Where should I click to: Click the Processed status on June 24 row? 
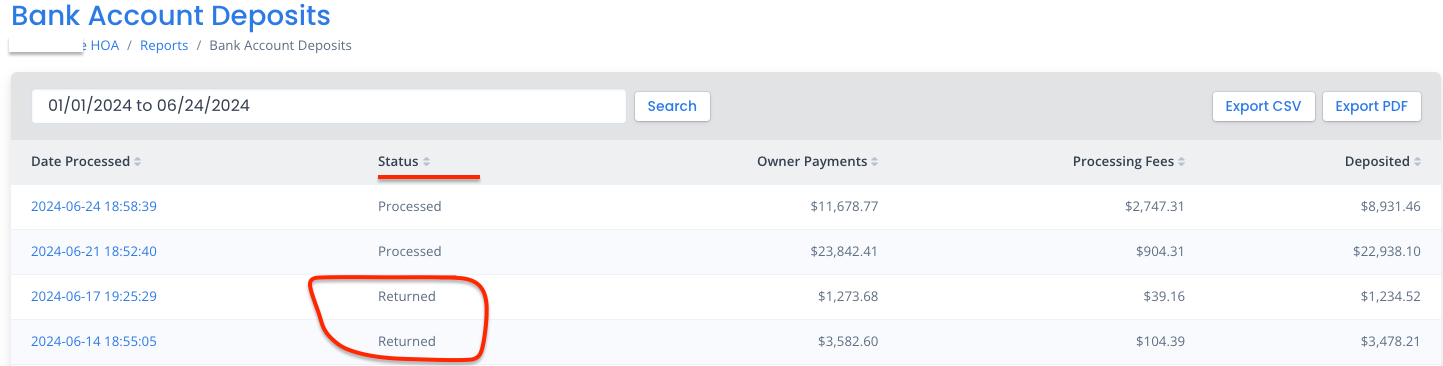click(x=409, y=207)
